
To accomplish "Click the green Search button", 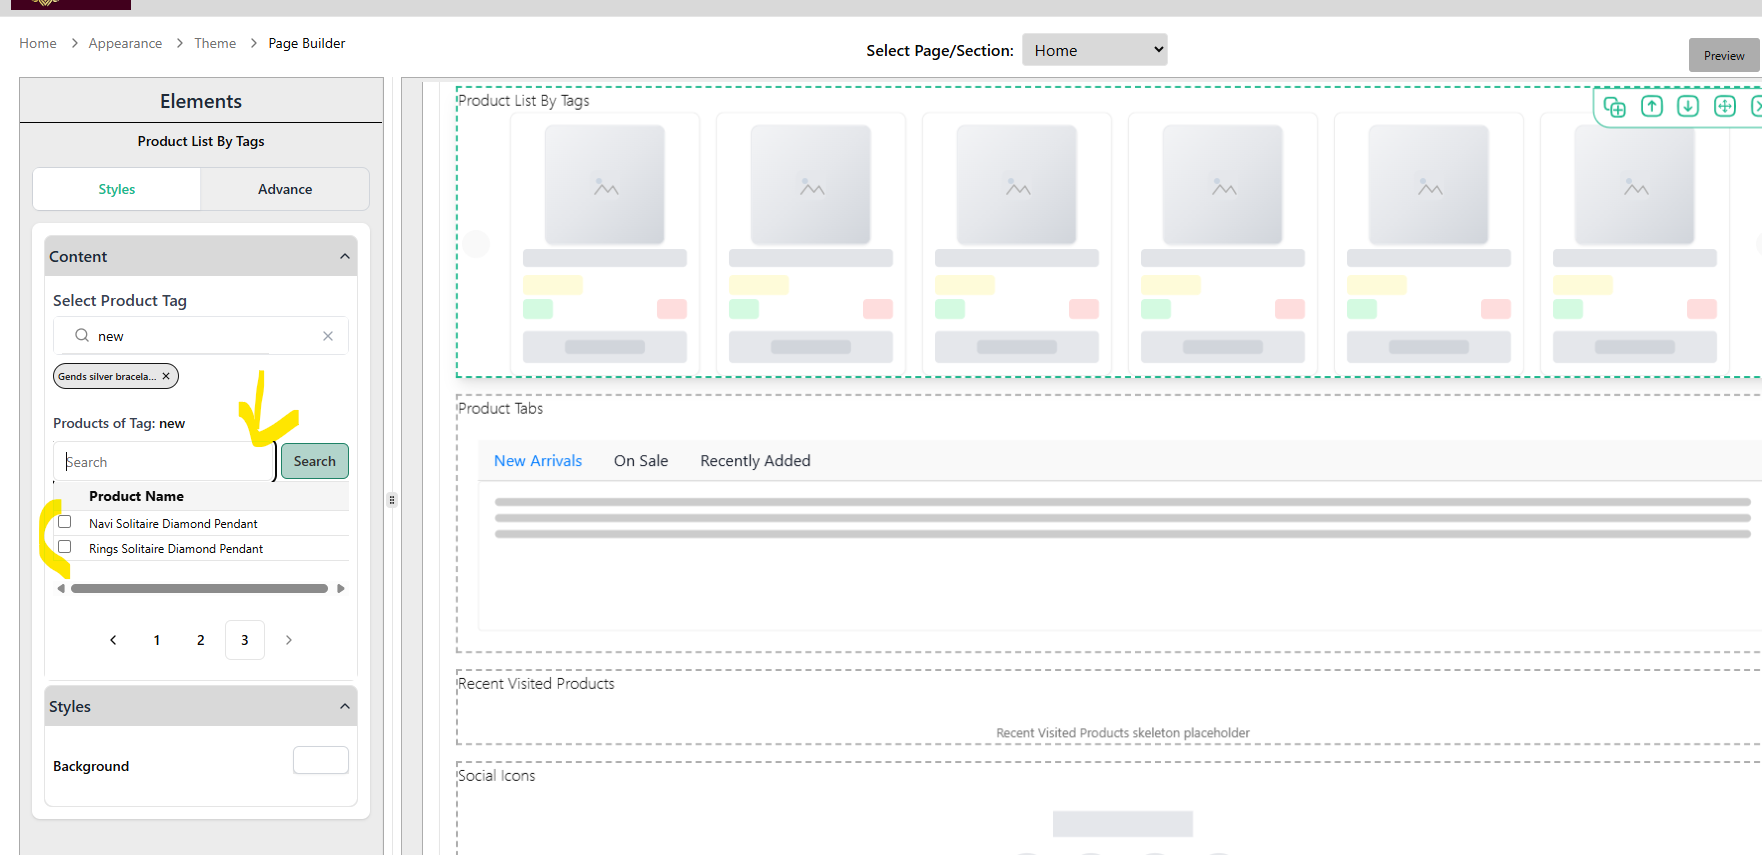I will coord(315,461).
